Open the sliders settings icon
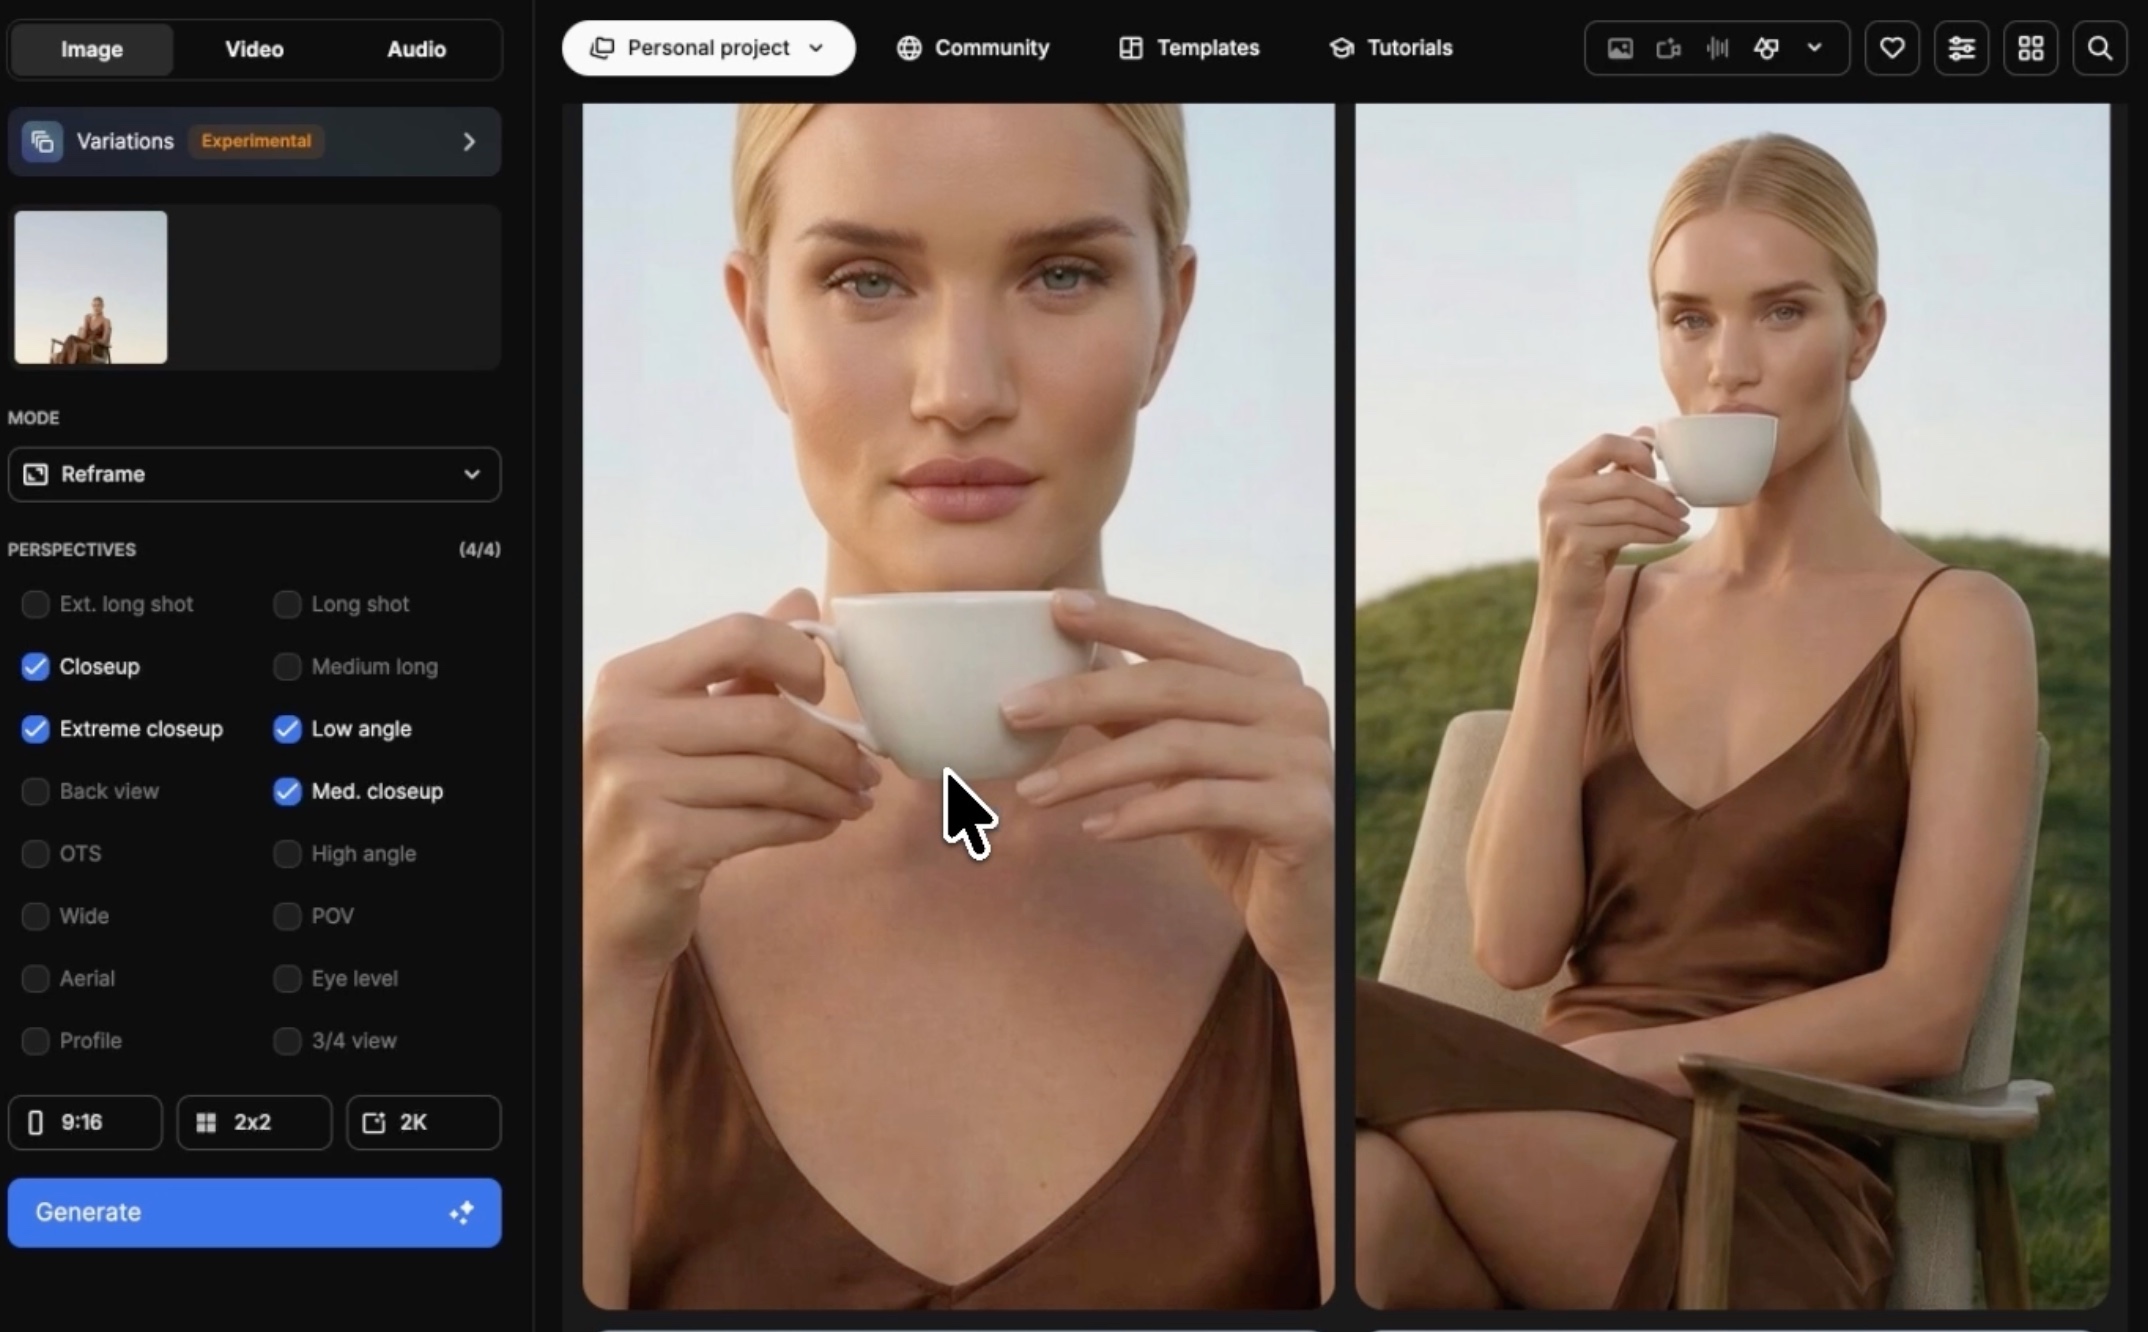 (x=1961, y=48)
